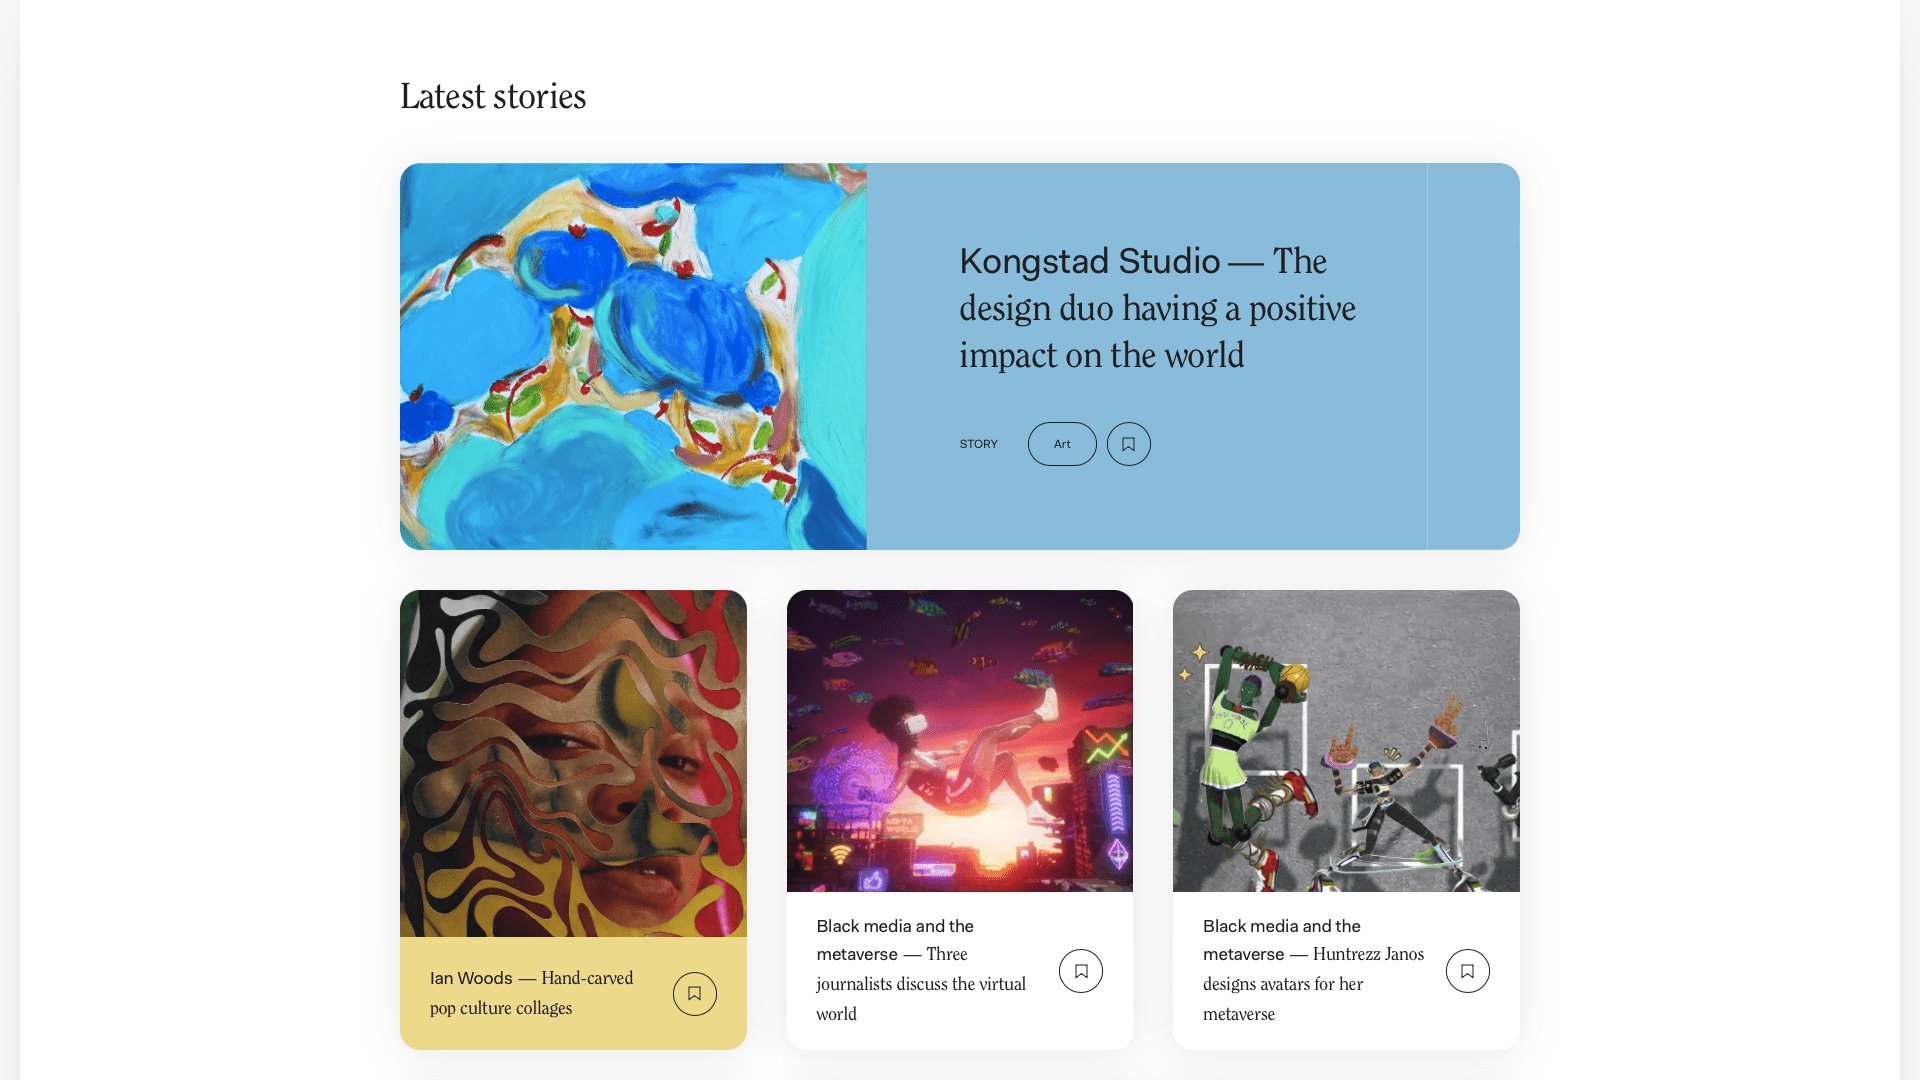Save the Three journalists discuss story bookmark
The image size is (1920, 1080).
tap(1081, 971)
